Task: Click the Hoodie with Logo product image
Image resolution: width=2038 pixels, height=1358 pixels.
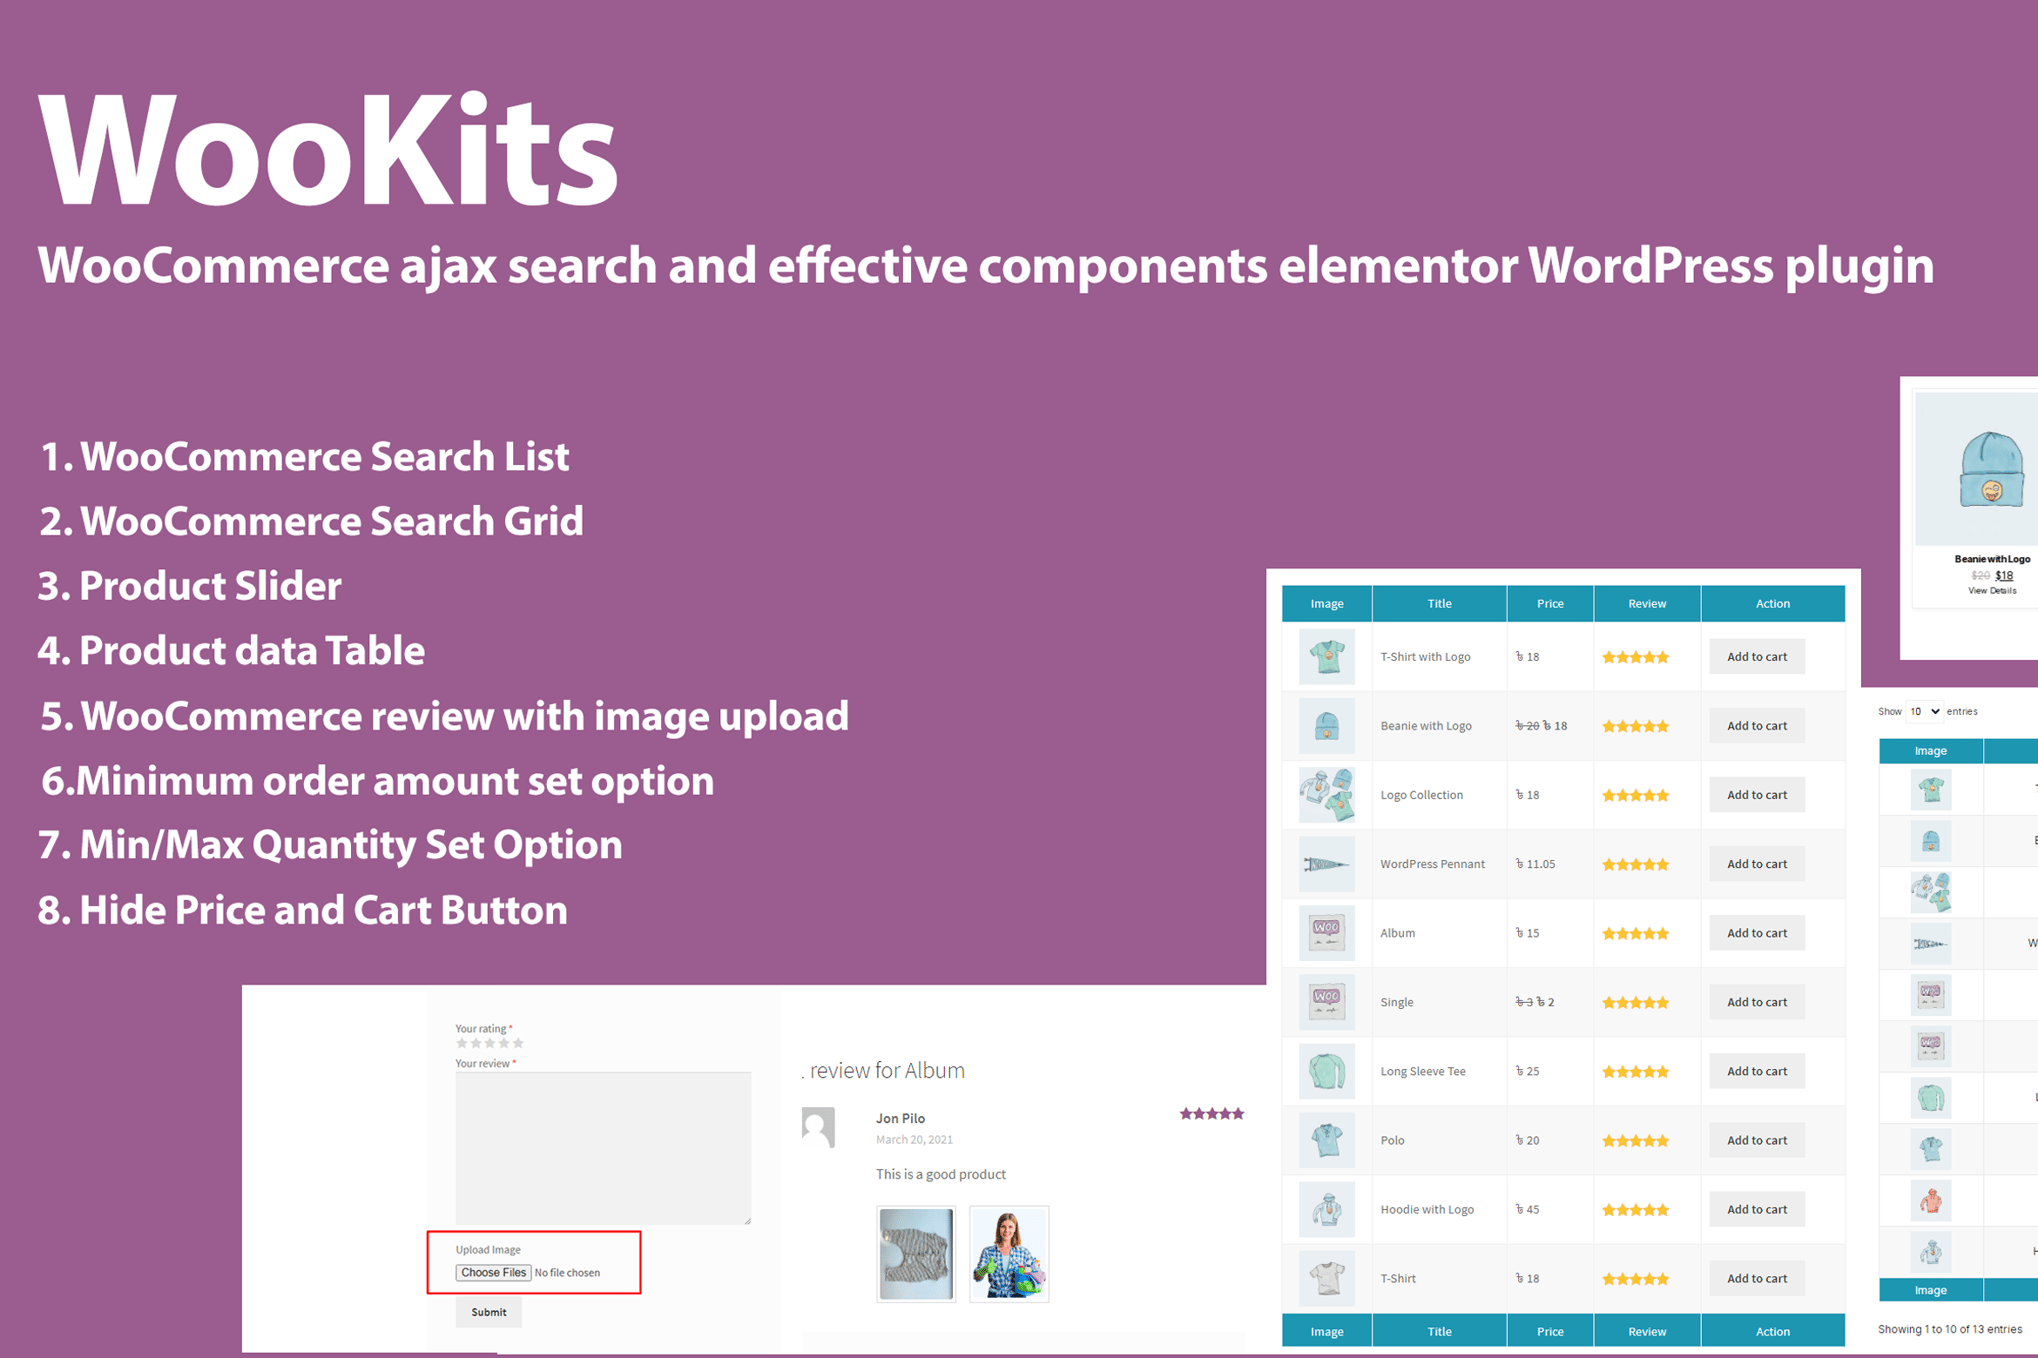Action: pyautogui.click(x=1326, y=1209)
